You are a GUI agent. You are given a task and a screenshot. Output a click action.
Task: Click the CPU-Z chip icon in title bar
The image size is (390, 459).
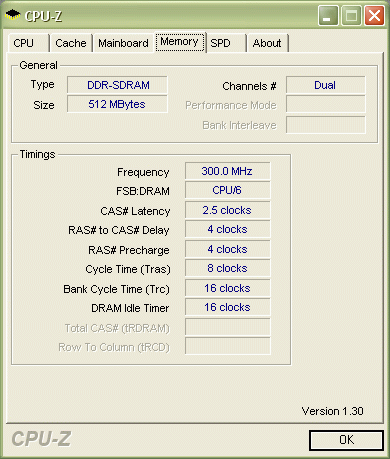tap(13, 15)
